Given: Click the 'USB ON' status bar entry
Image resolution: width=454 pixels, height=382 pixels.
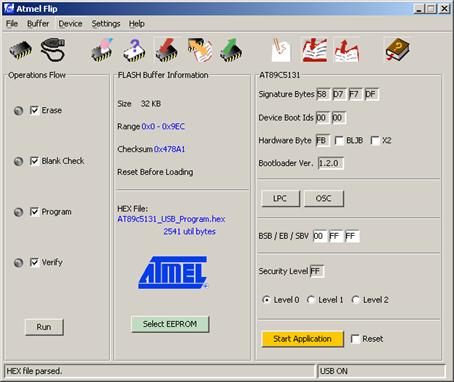Looking at the screenshot, I should [334, 371].
